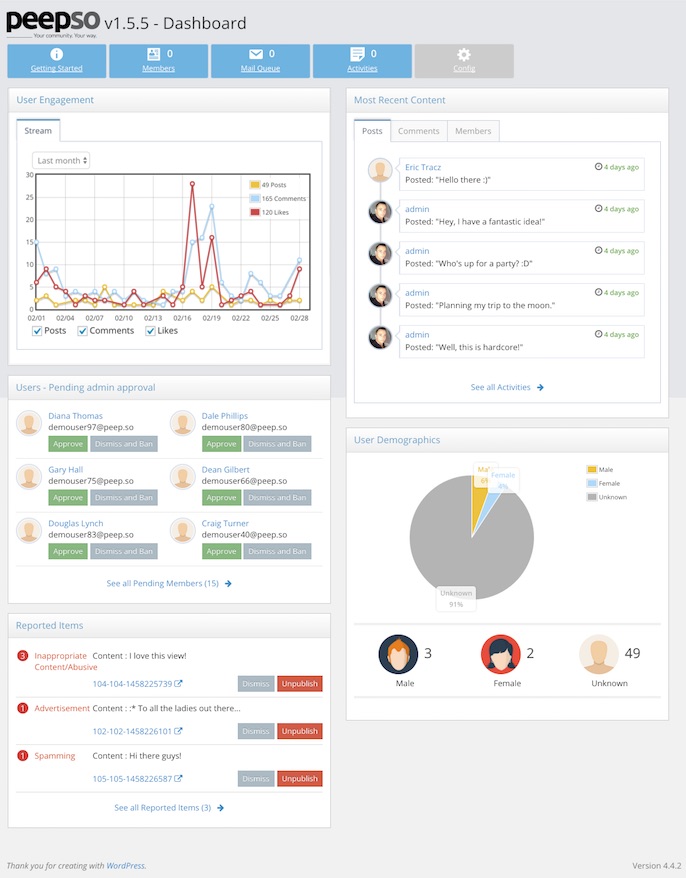Click admin avatar beside "Who's up for a party?"
This screenshot has width=686, height=878.
coord(380,254)
